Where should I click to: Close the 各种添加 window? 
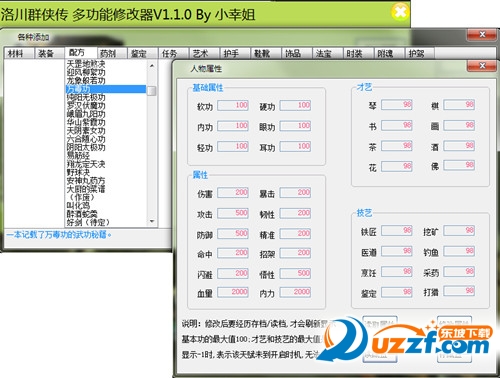(482, 34)
